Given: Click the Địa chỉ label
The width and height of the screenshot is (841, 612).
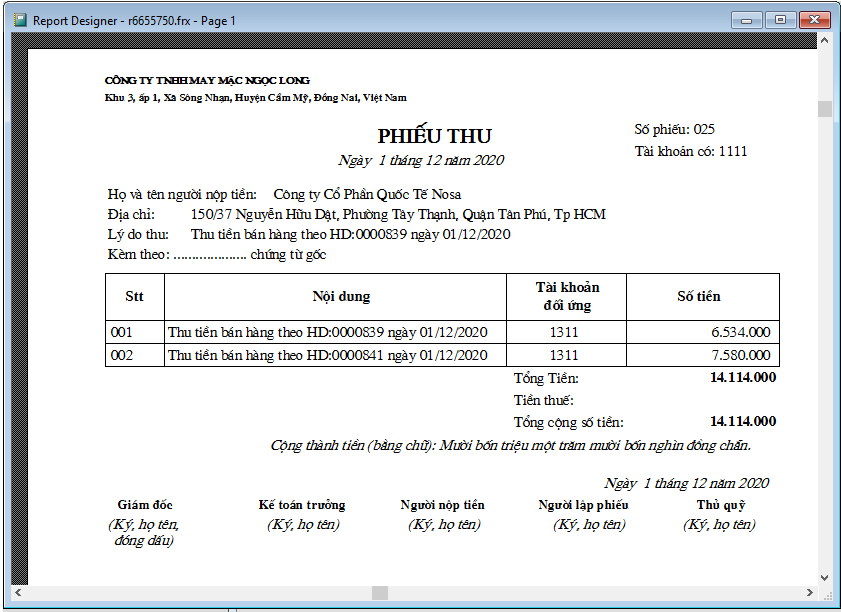Looking at the screenshot, I should point(131,215).
